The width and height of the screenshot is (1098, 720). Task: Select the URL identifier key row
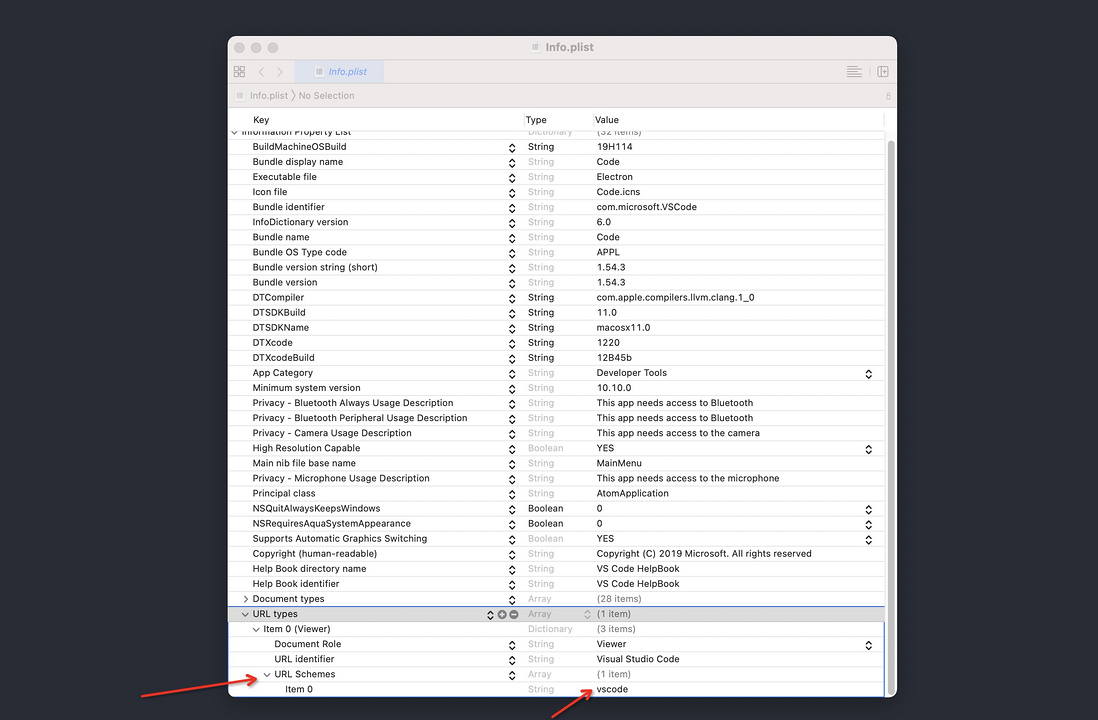[304, 659]
